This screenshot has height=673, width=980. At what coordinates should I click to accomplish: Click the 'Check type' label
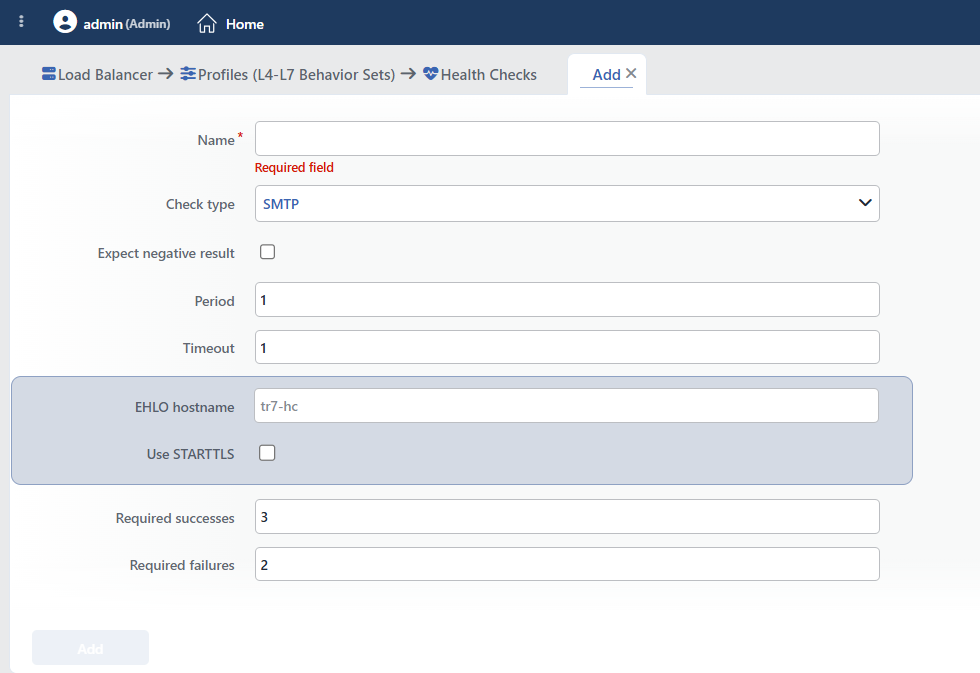point(200,204)
